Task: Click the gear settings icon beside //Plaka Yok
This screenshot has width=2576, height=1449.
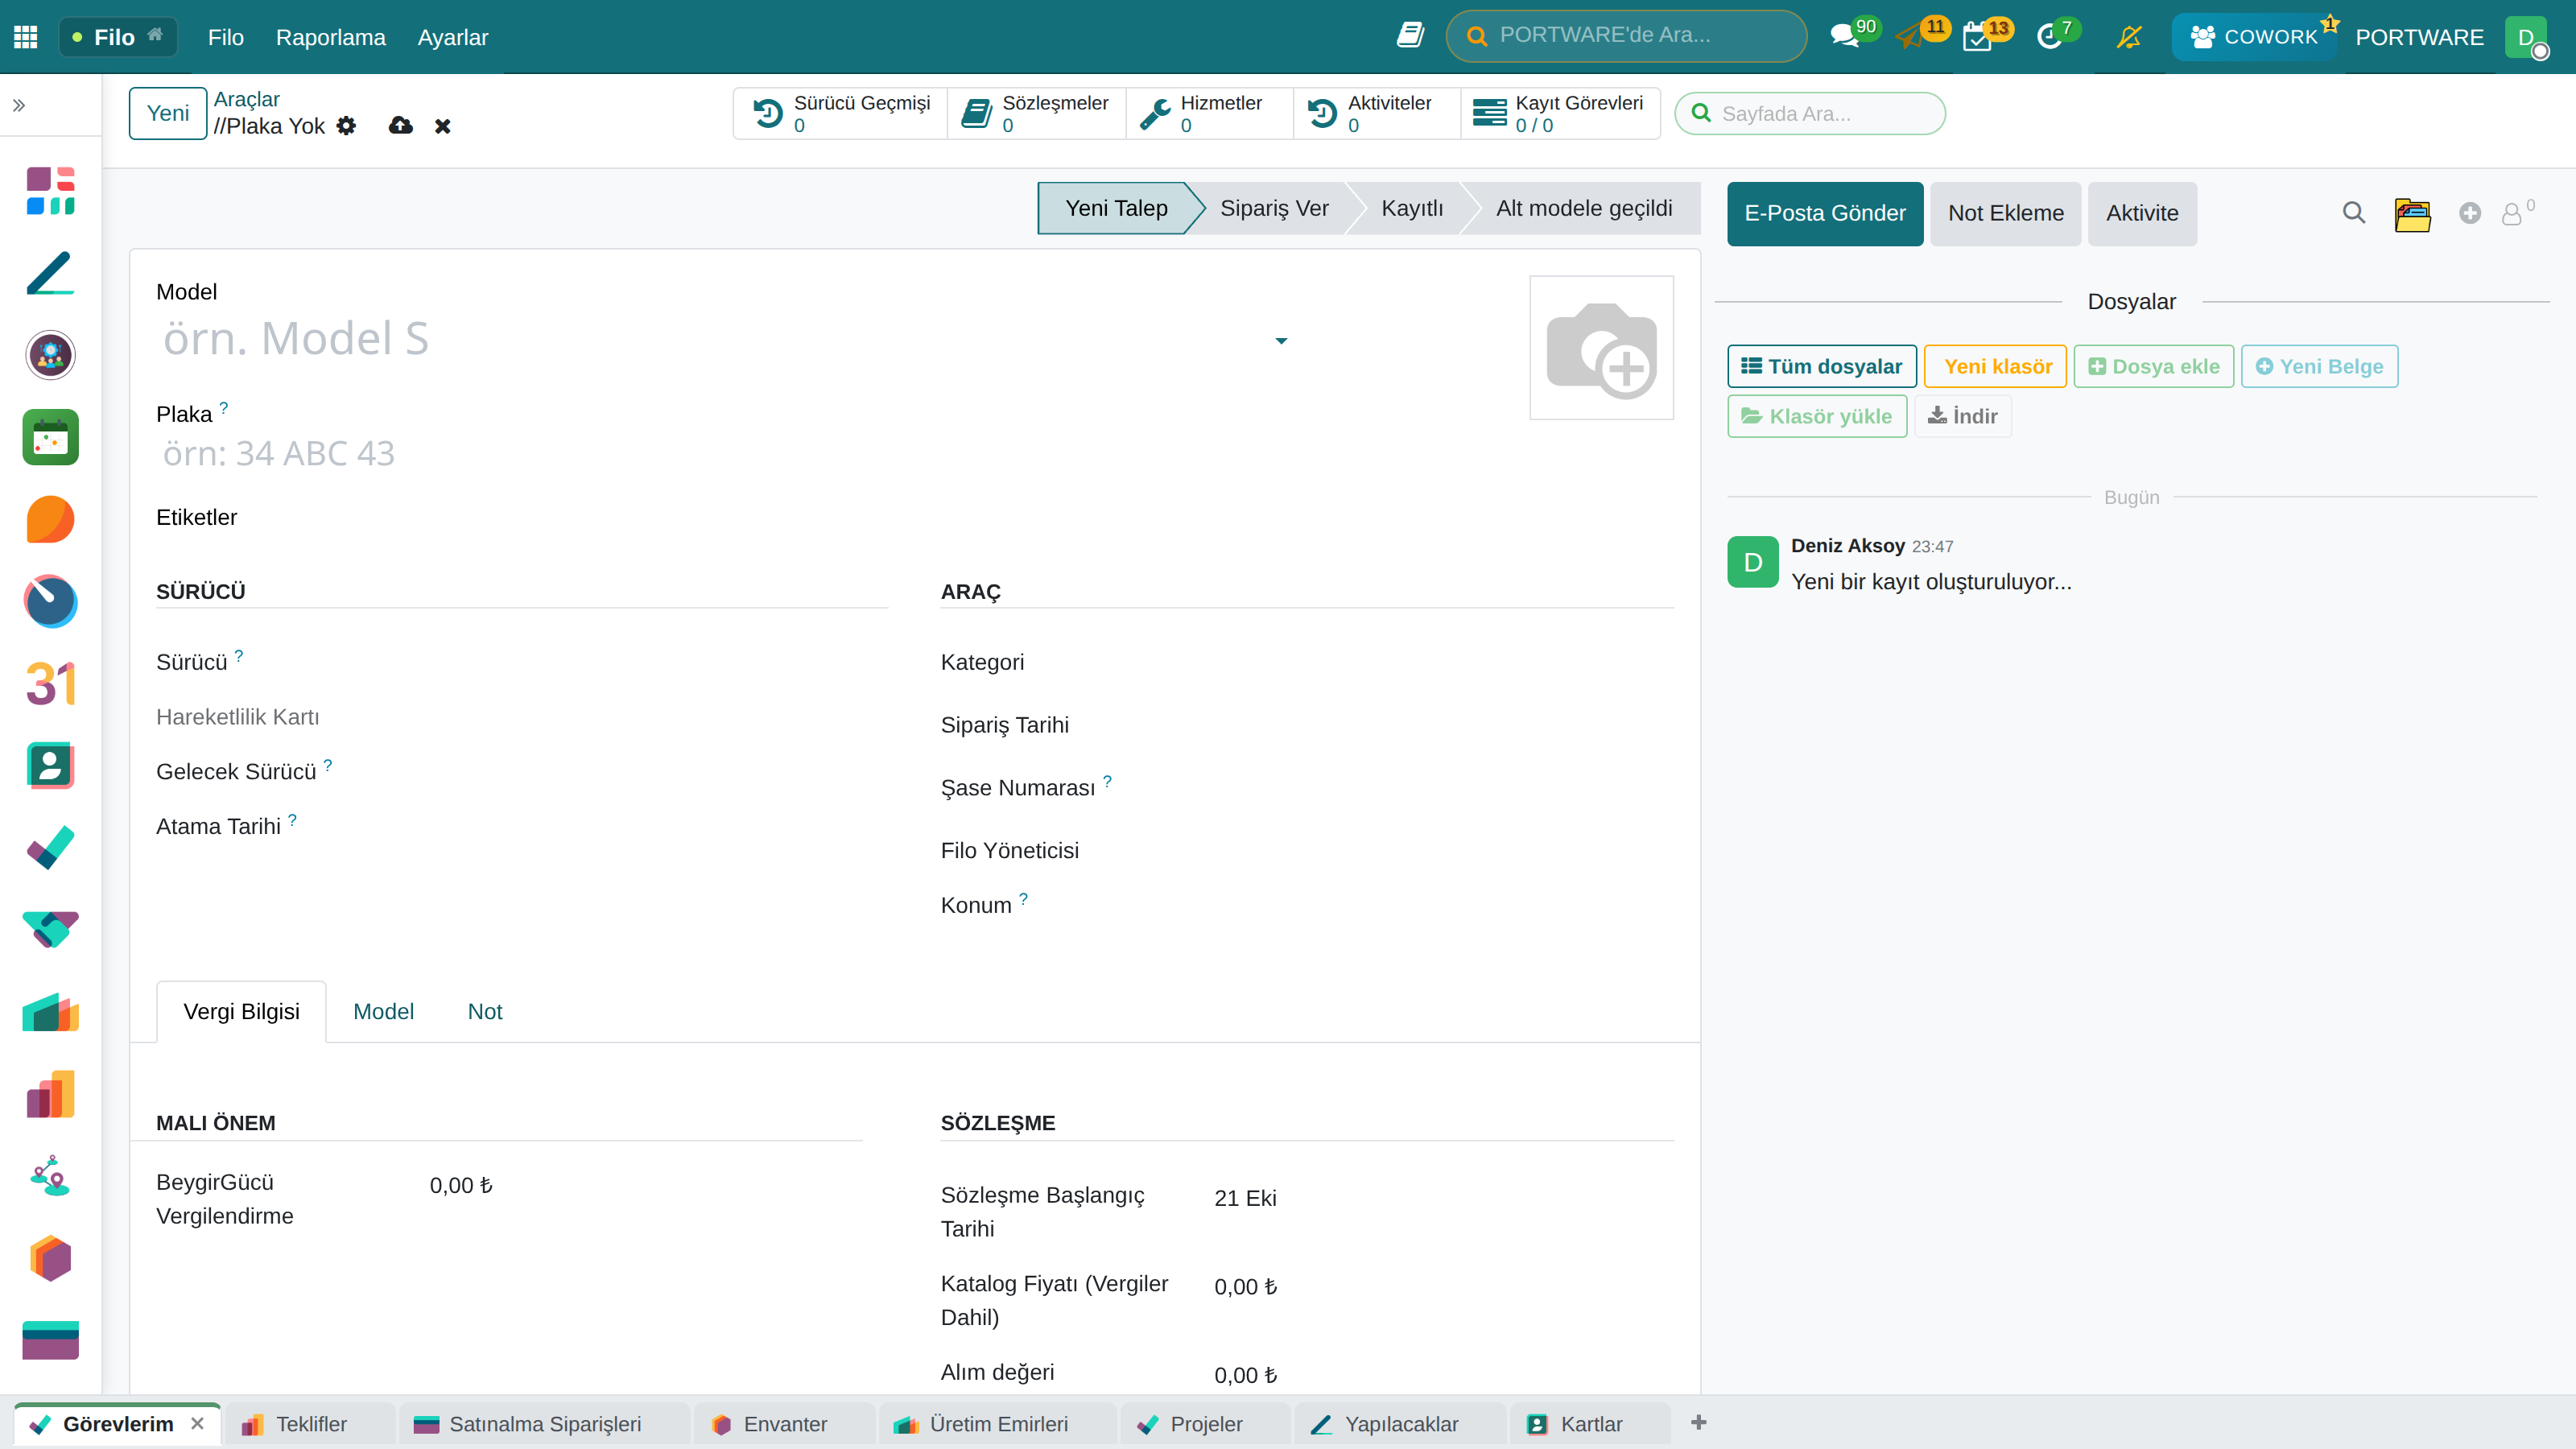Action: point(346,126)
